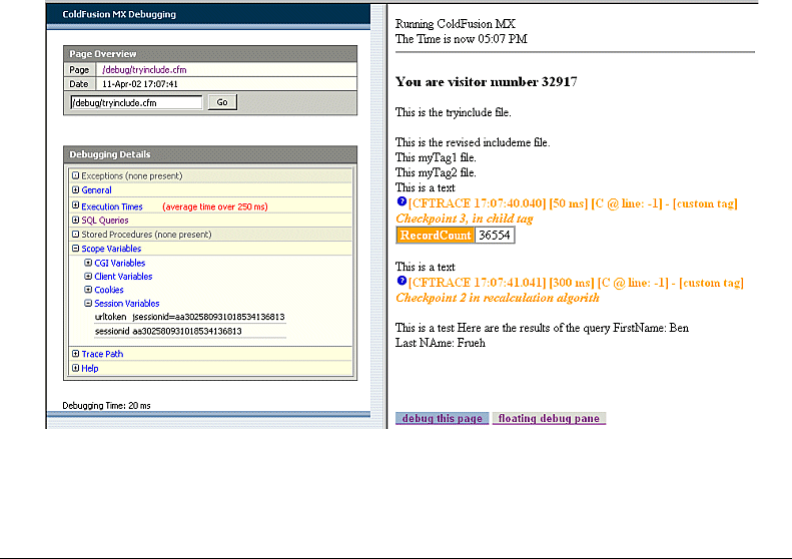Click the Scope Variables link

pyautogui.click(x=111, y=248)
